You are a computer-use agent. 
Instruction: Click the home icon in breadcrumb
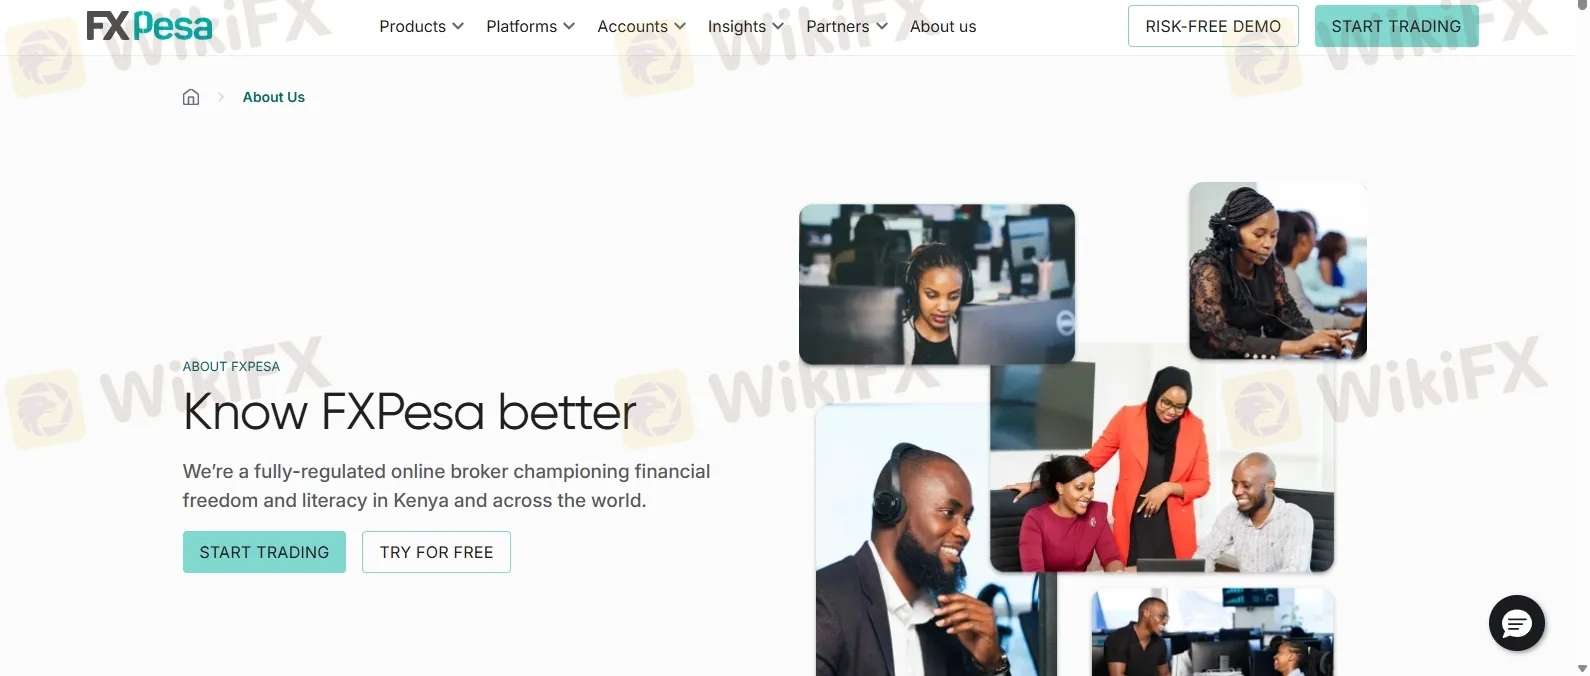point(191,97)
